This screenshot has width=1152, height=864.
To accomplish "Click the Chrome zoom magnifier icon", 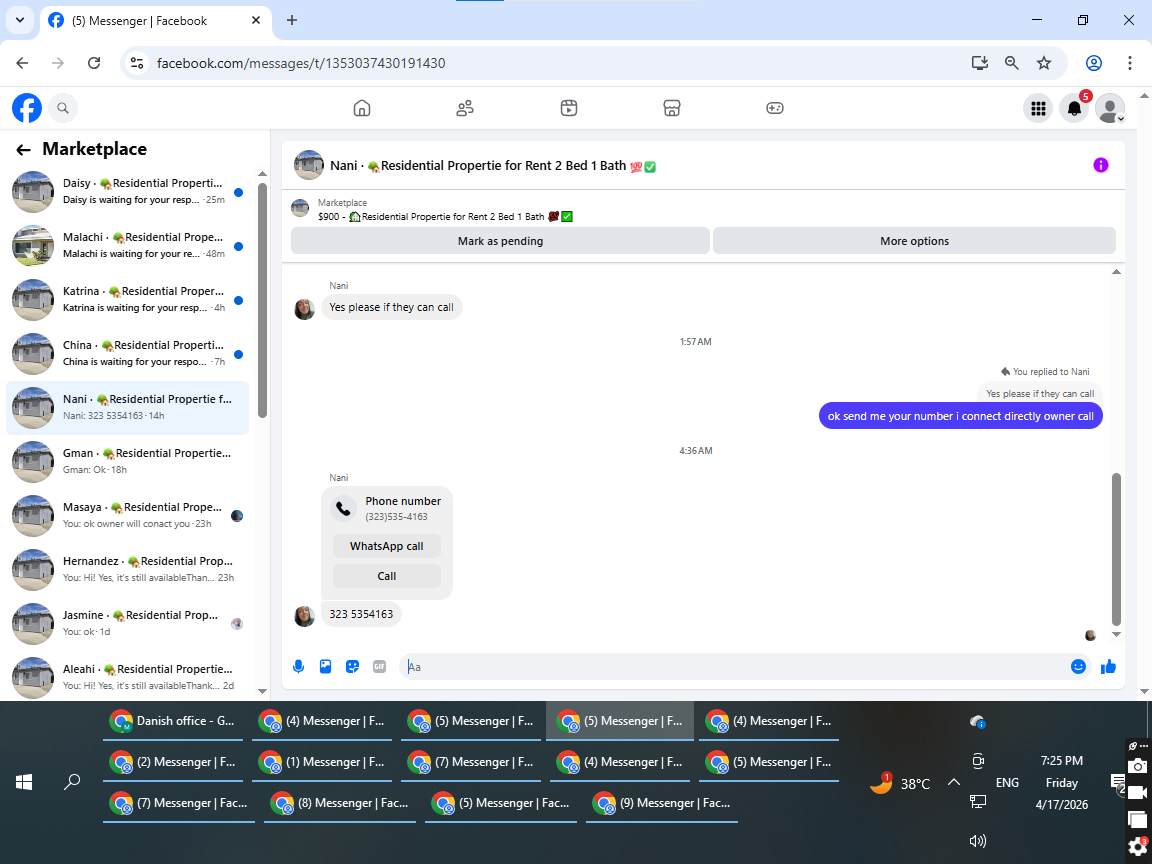I will point(1012,63).
